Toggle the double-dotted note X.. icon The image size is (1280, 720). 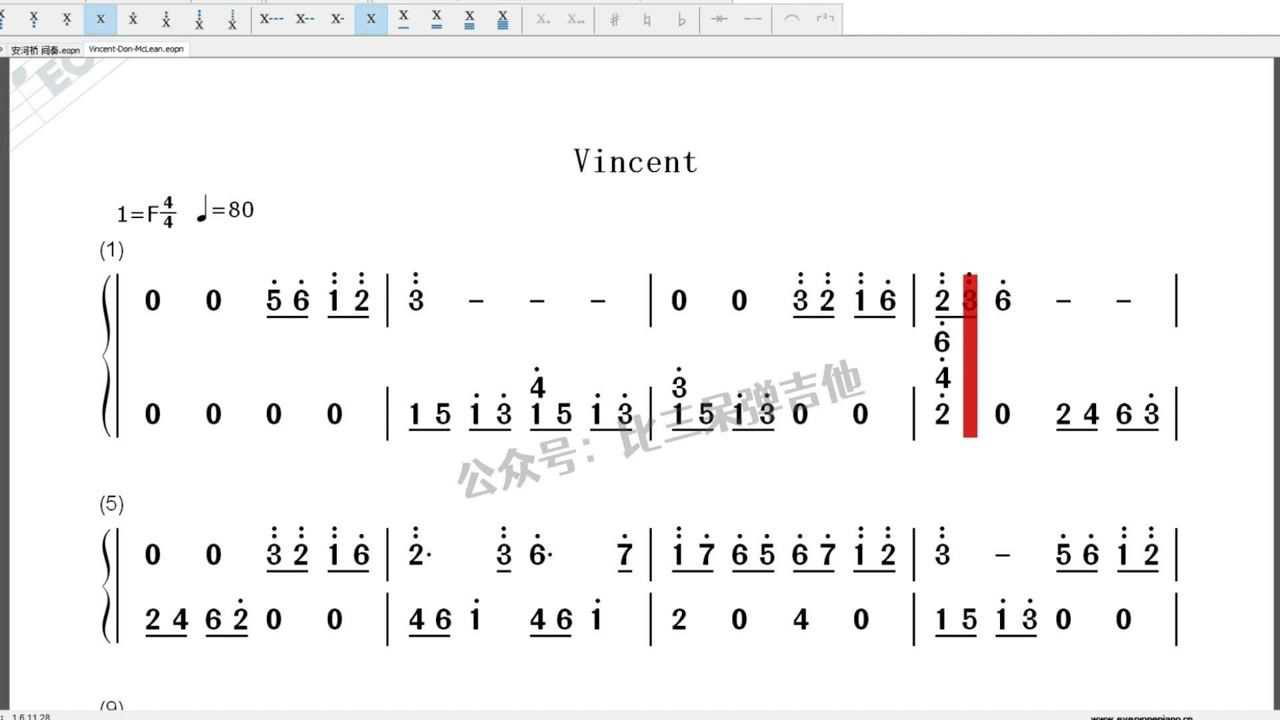click(575, 19)
